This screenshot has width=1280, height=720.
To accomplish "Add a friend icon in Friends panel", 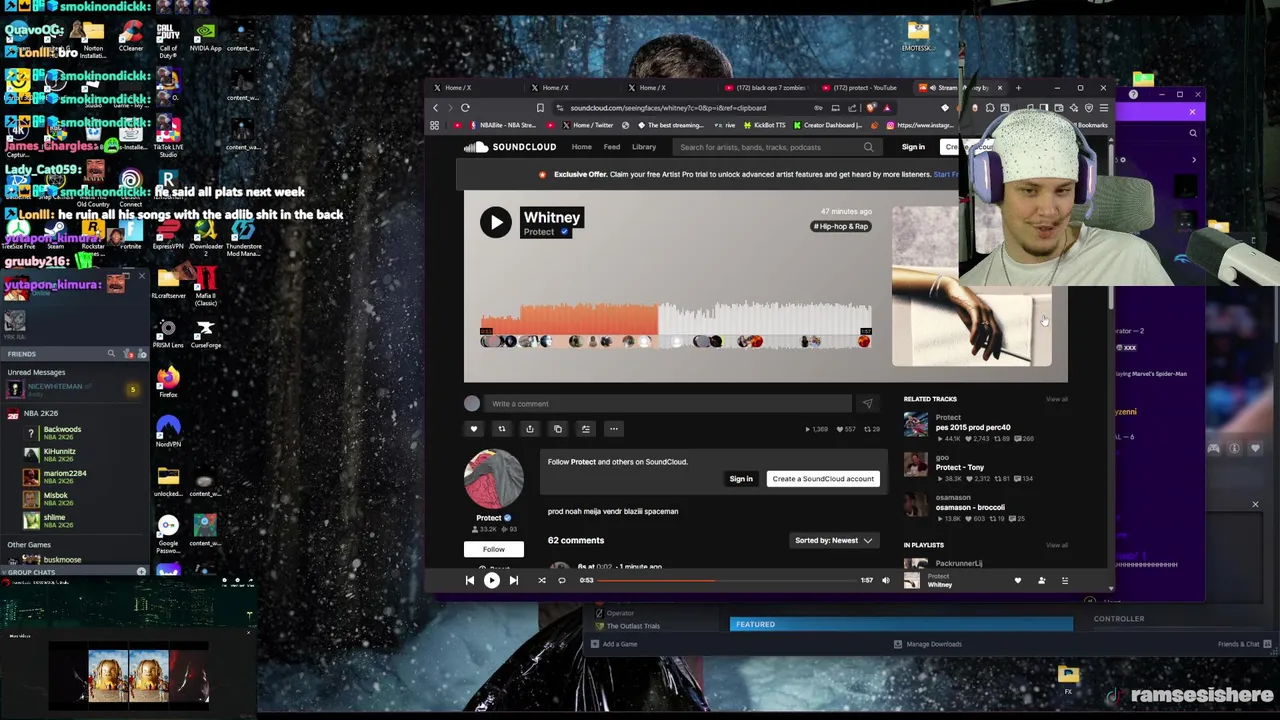I will tap(142, 354).
